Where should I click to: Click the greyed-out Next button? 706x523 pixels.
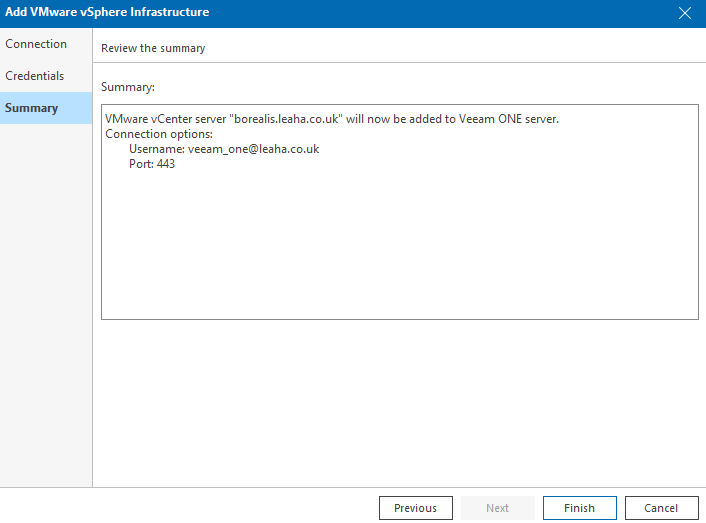click(498, 508)
